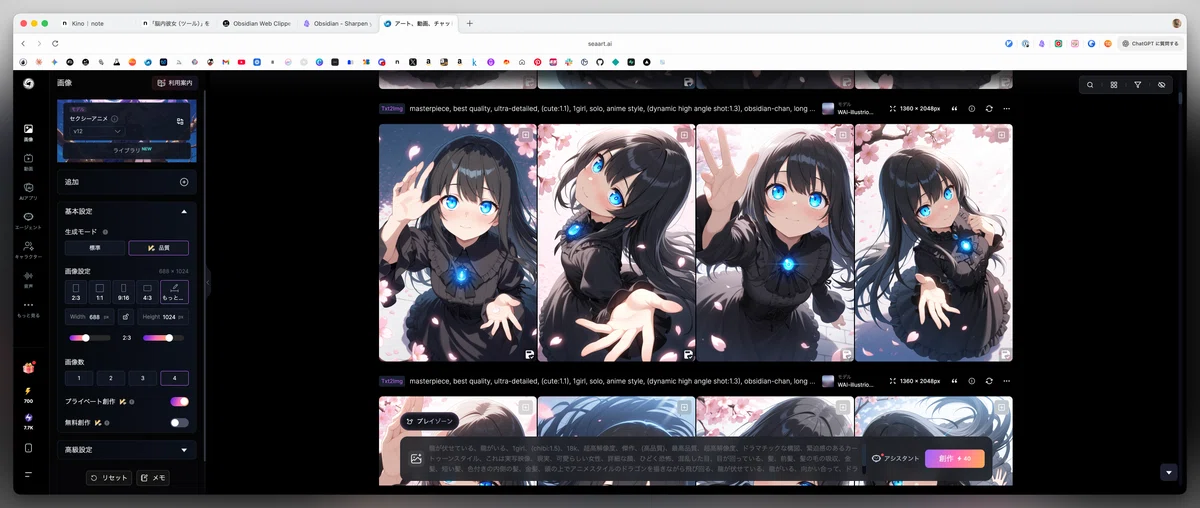Open the ライブラリ NEW library button
1200x508 pixels.
coord(127,149)
